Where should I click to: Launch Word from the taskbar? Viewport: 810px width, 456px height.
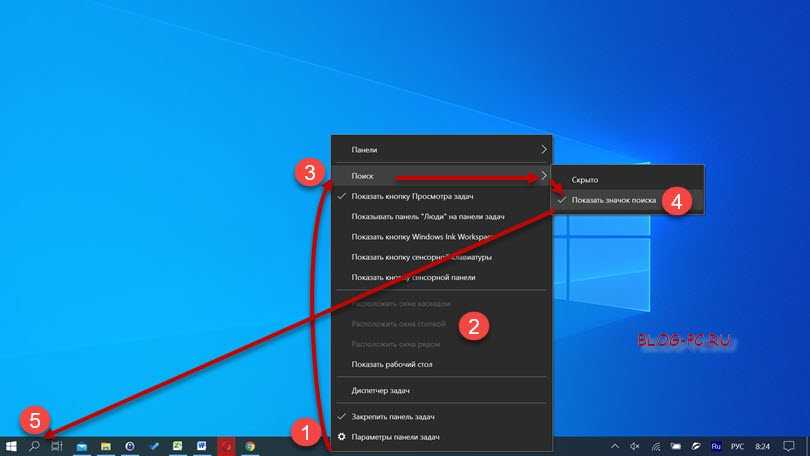[x=202, y=446]
